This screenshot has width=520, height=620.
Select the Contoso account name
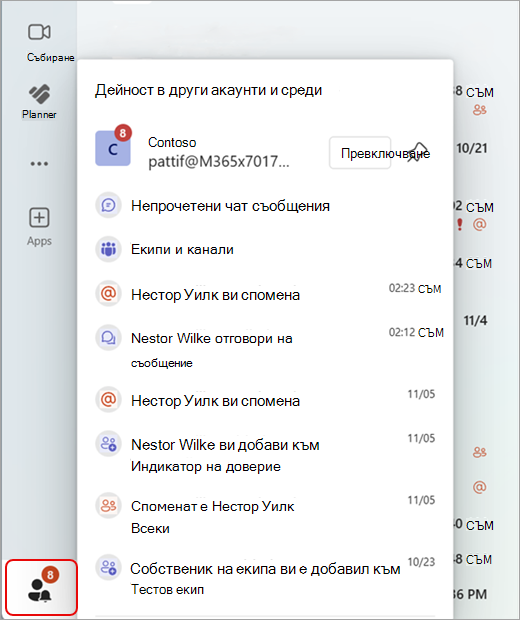(x=172, y=142)
